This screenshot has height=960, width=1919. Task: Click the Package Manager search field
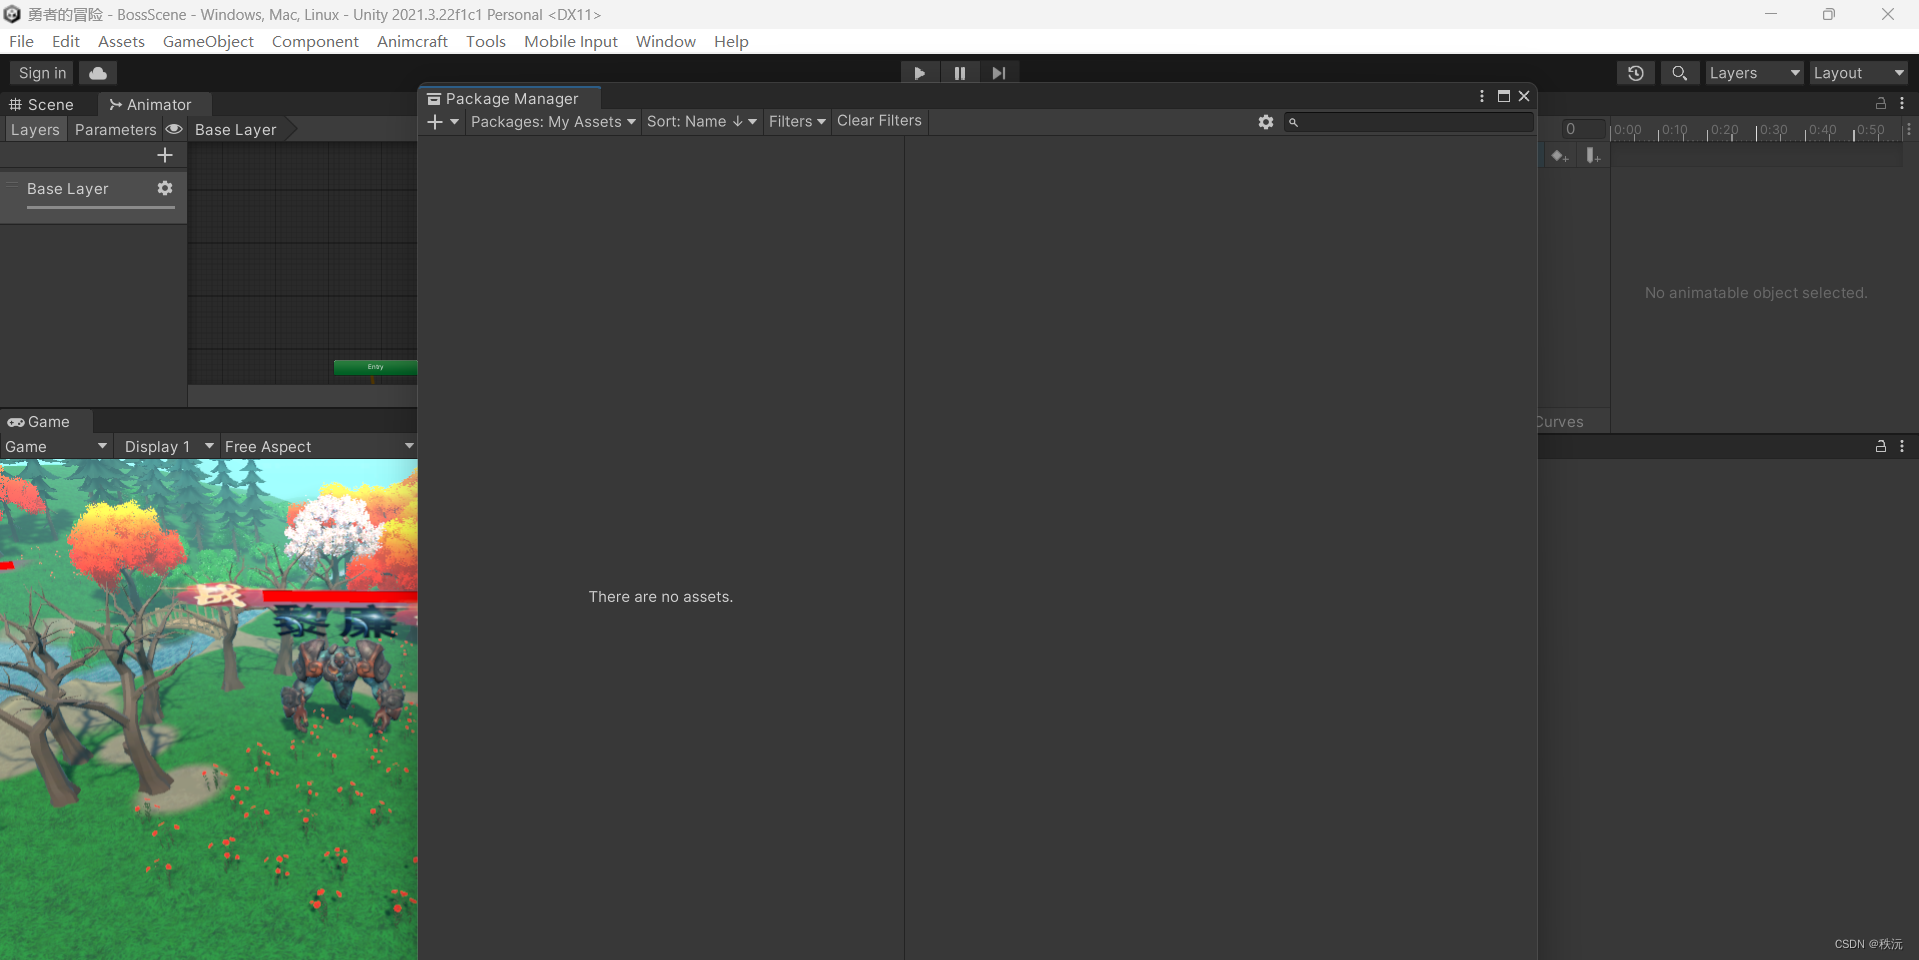click(x=1410, y=122)
